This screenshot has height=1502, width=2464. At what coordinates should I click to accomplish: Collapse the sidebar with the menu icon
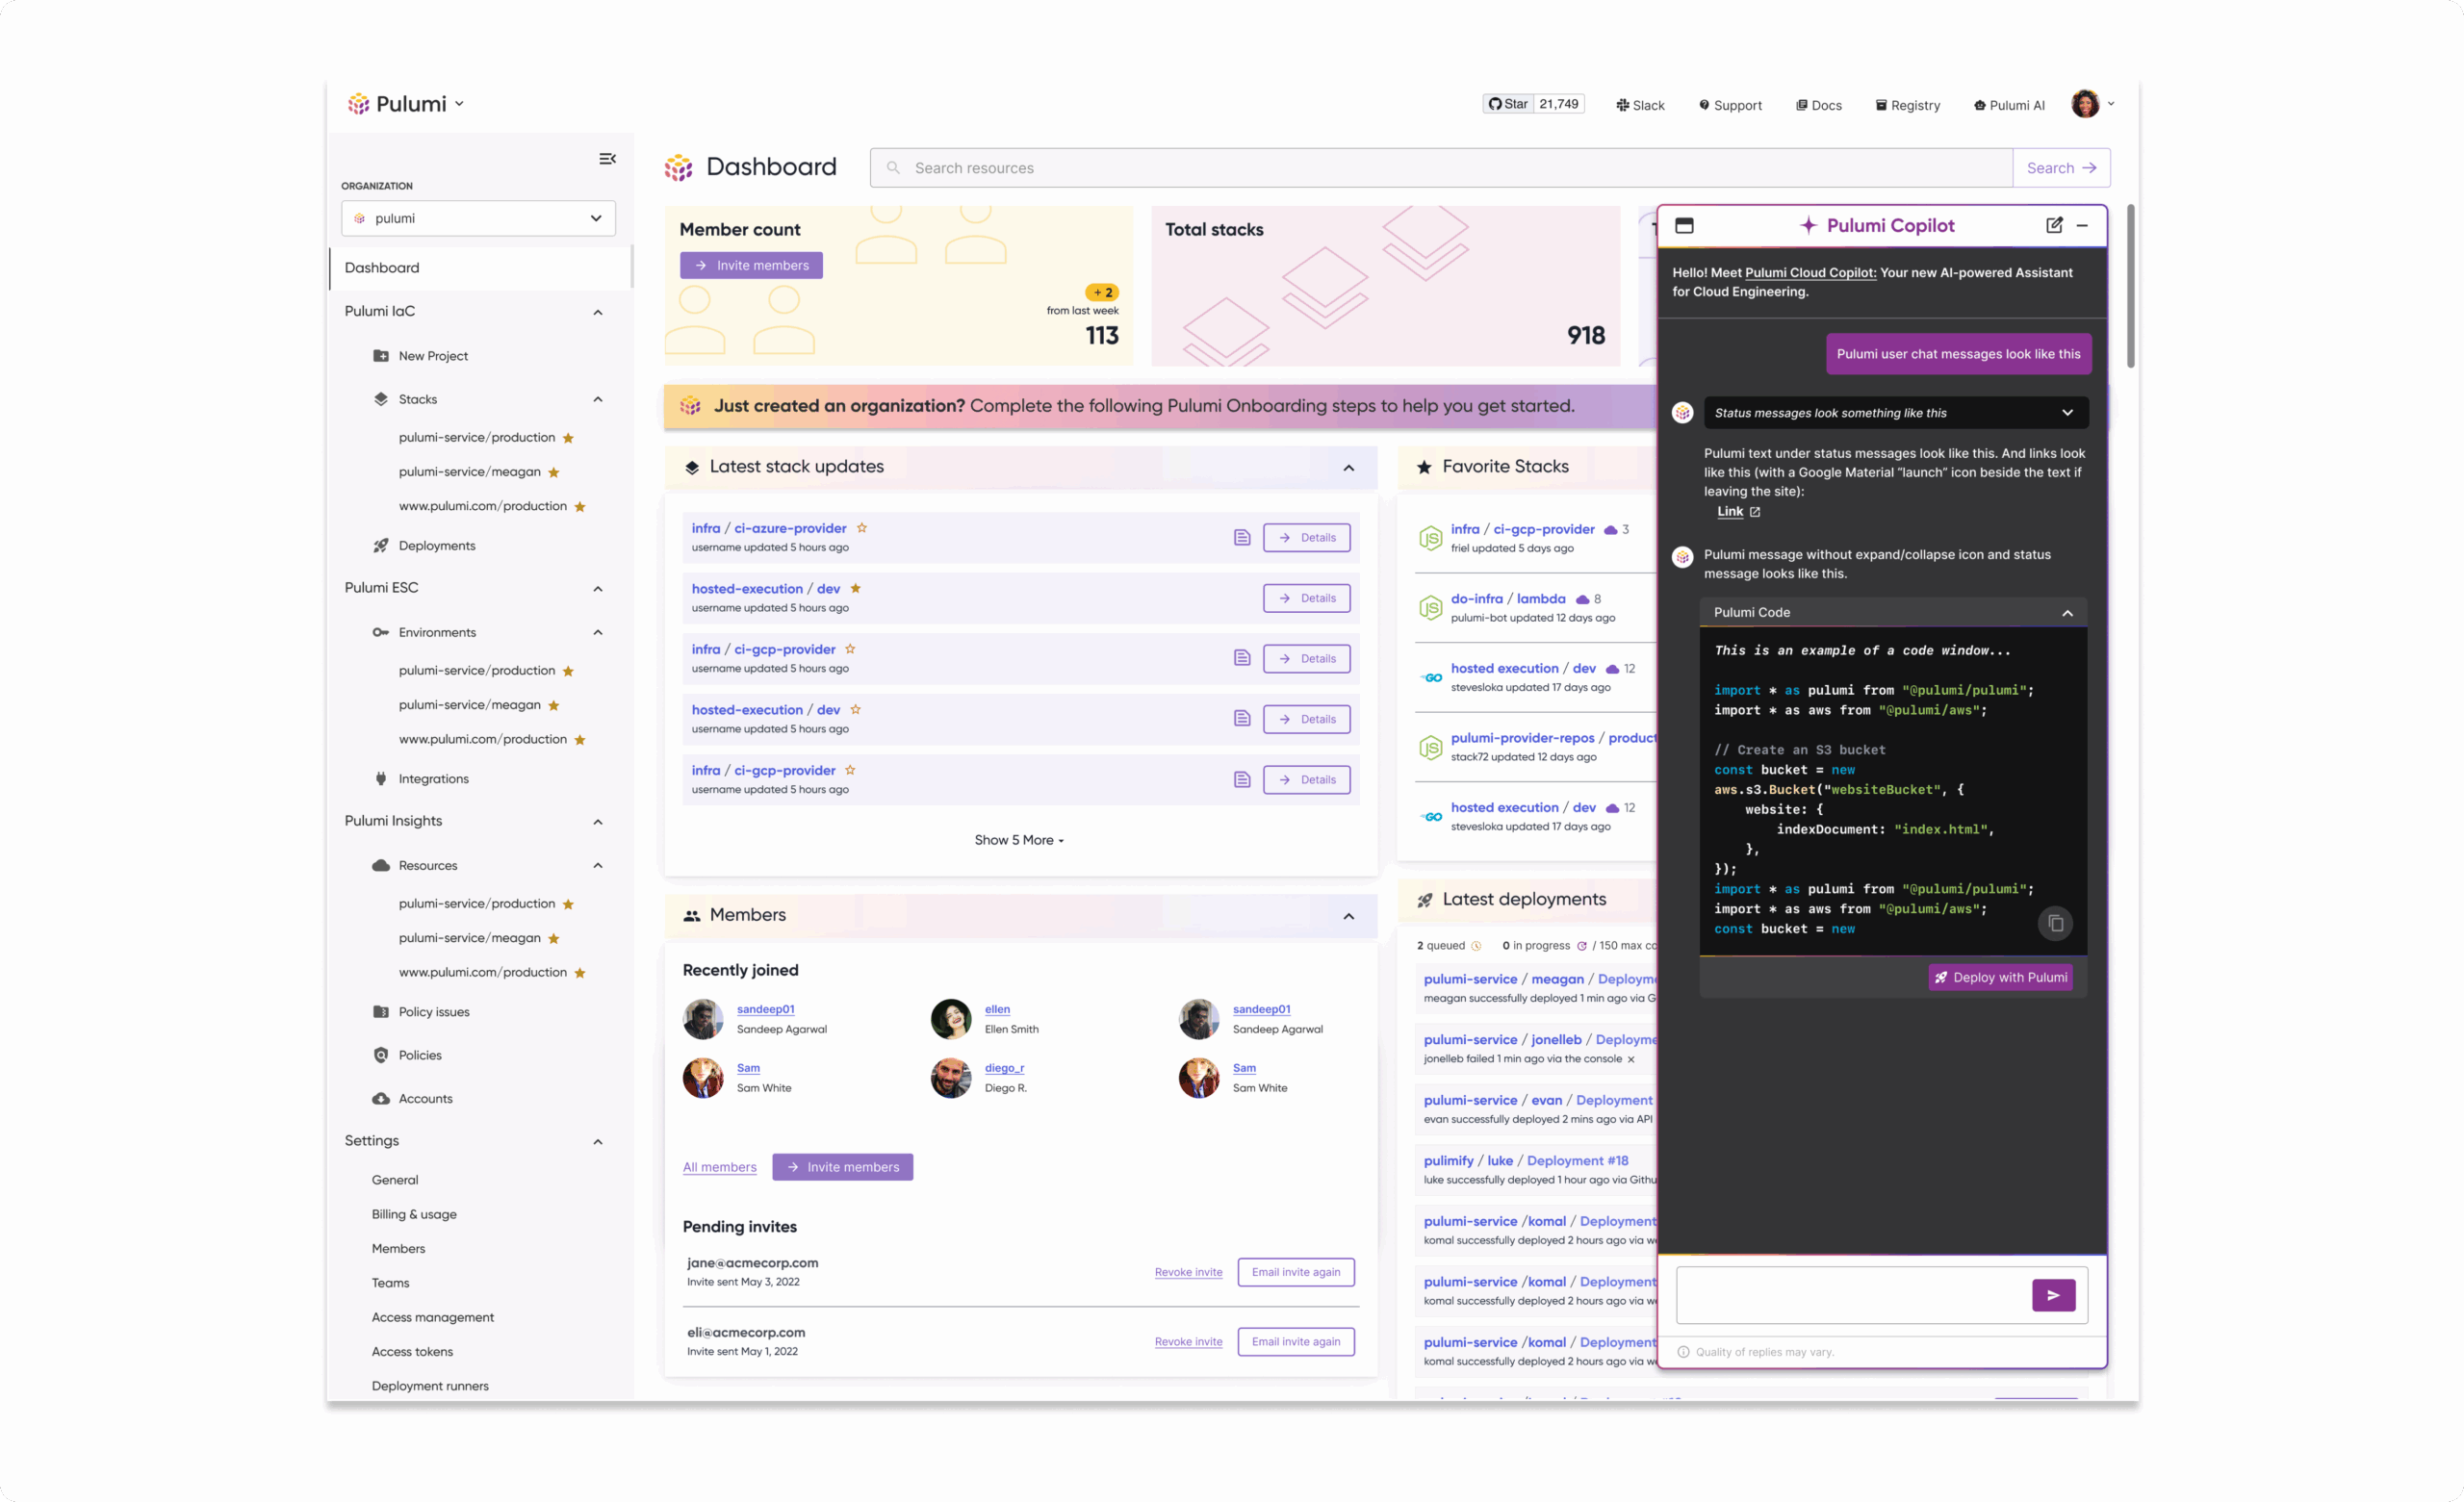click(x=607, y=159)
